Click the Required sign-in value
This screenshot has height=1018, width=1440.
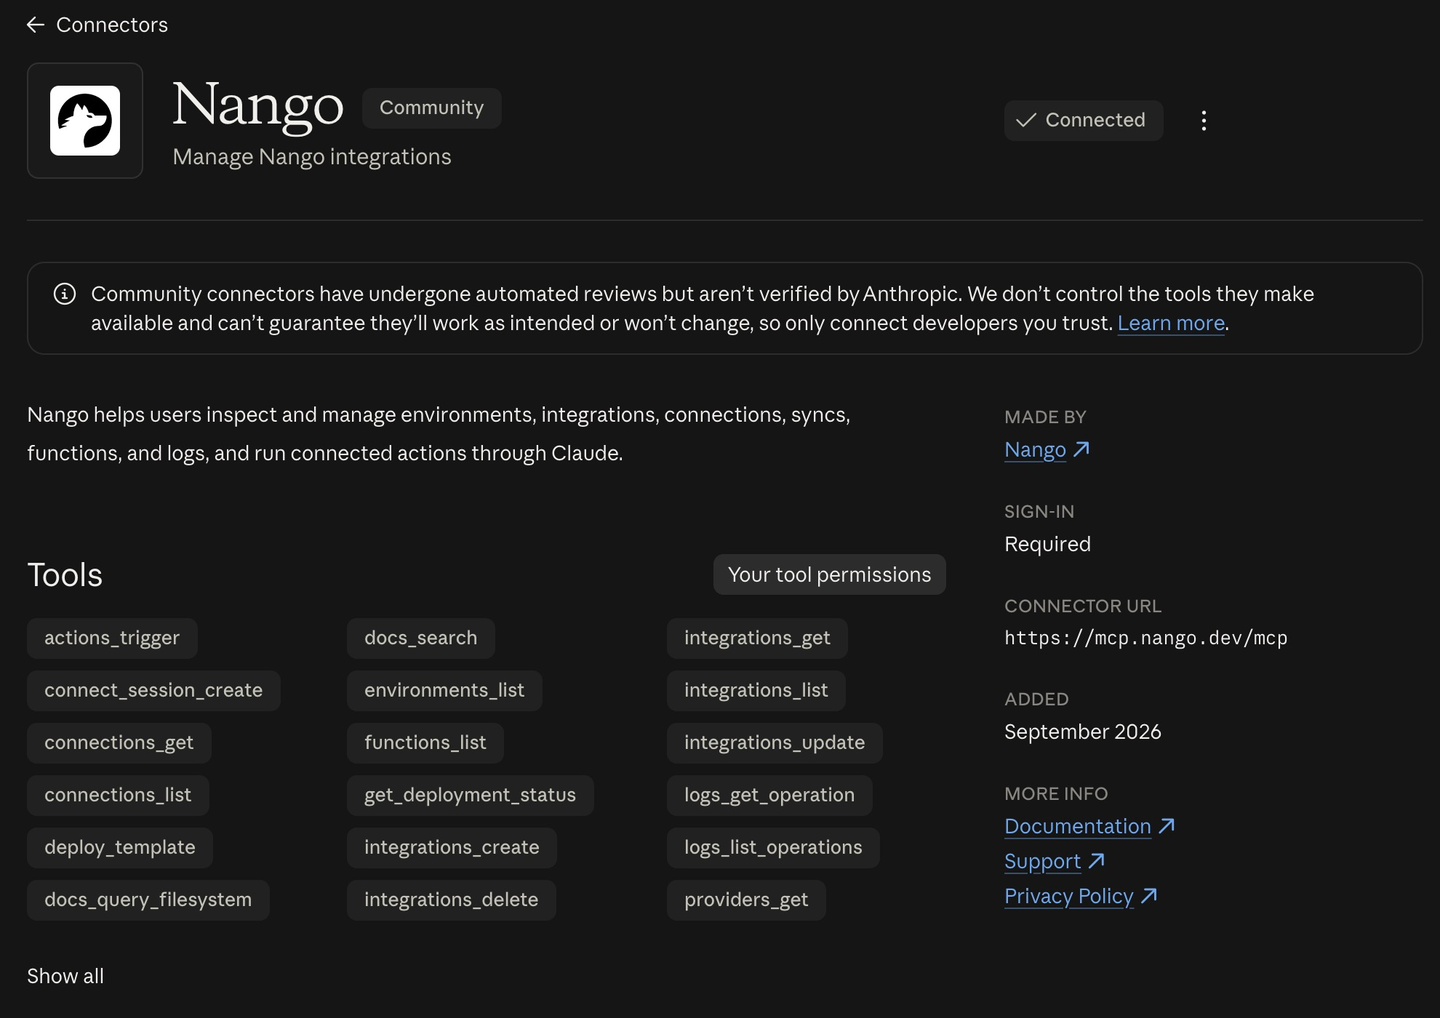pyautogui.click(x=1048, y=544)
